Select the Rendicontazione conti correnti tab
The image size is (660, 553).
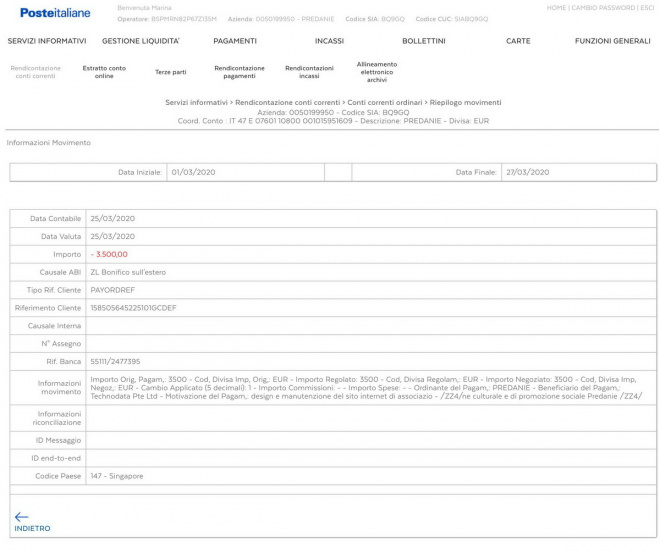click(x=36, y=72)
